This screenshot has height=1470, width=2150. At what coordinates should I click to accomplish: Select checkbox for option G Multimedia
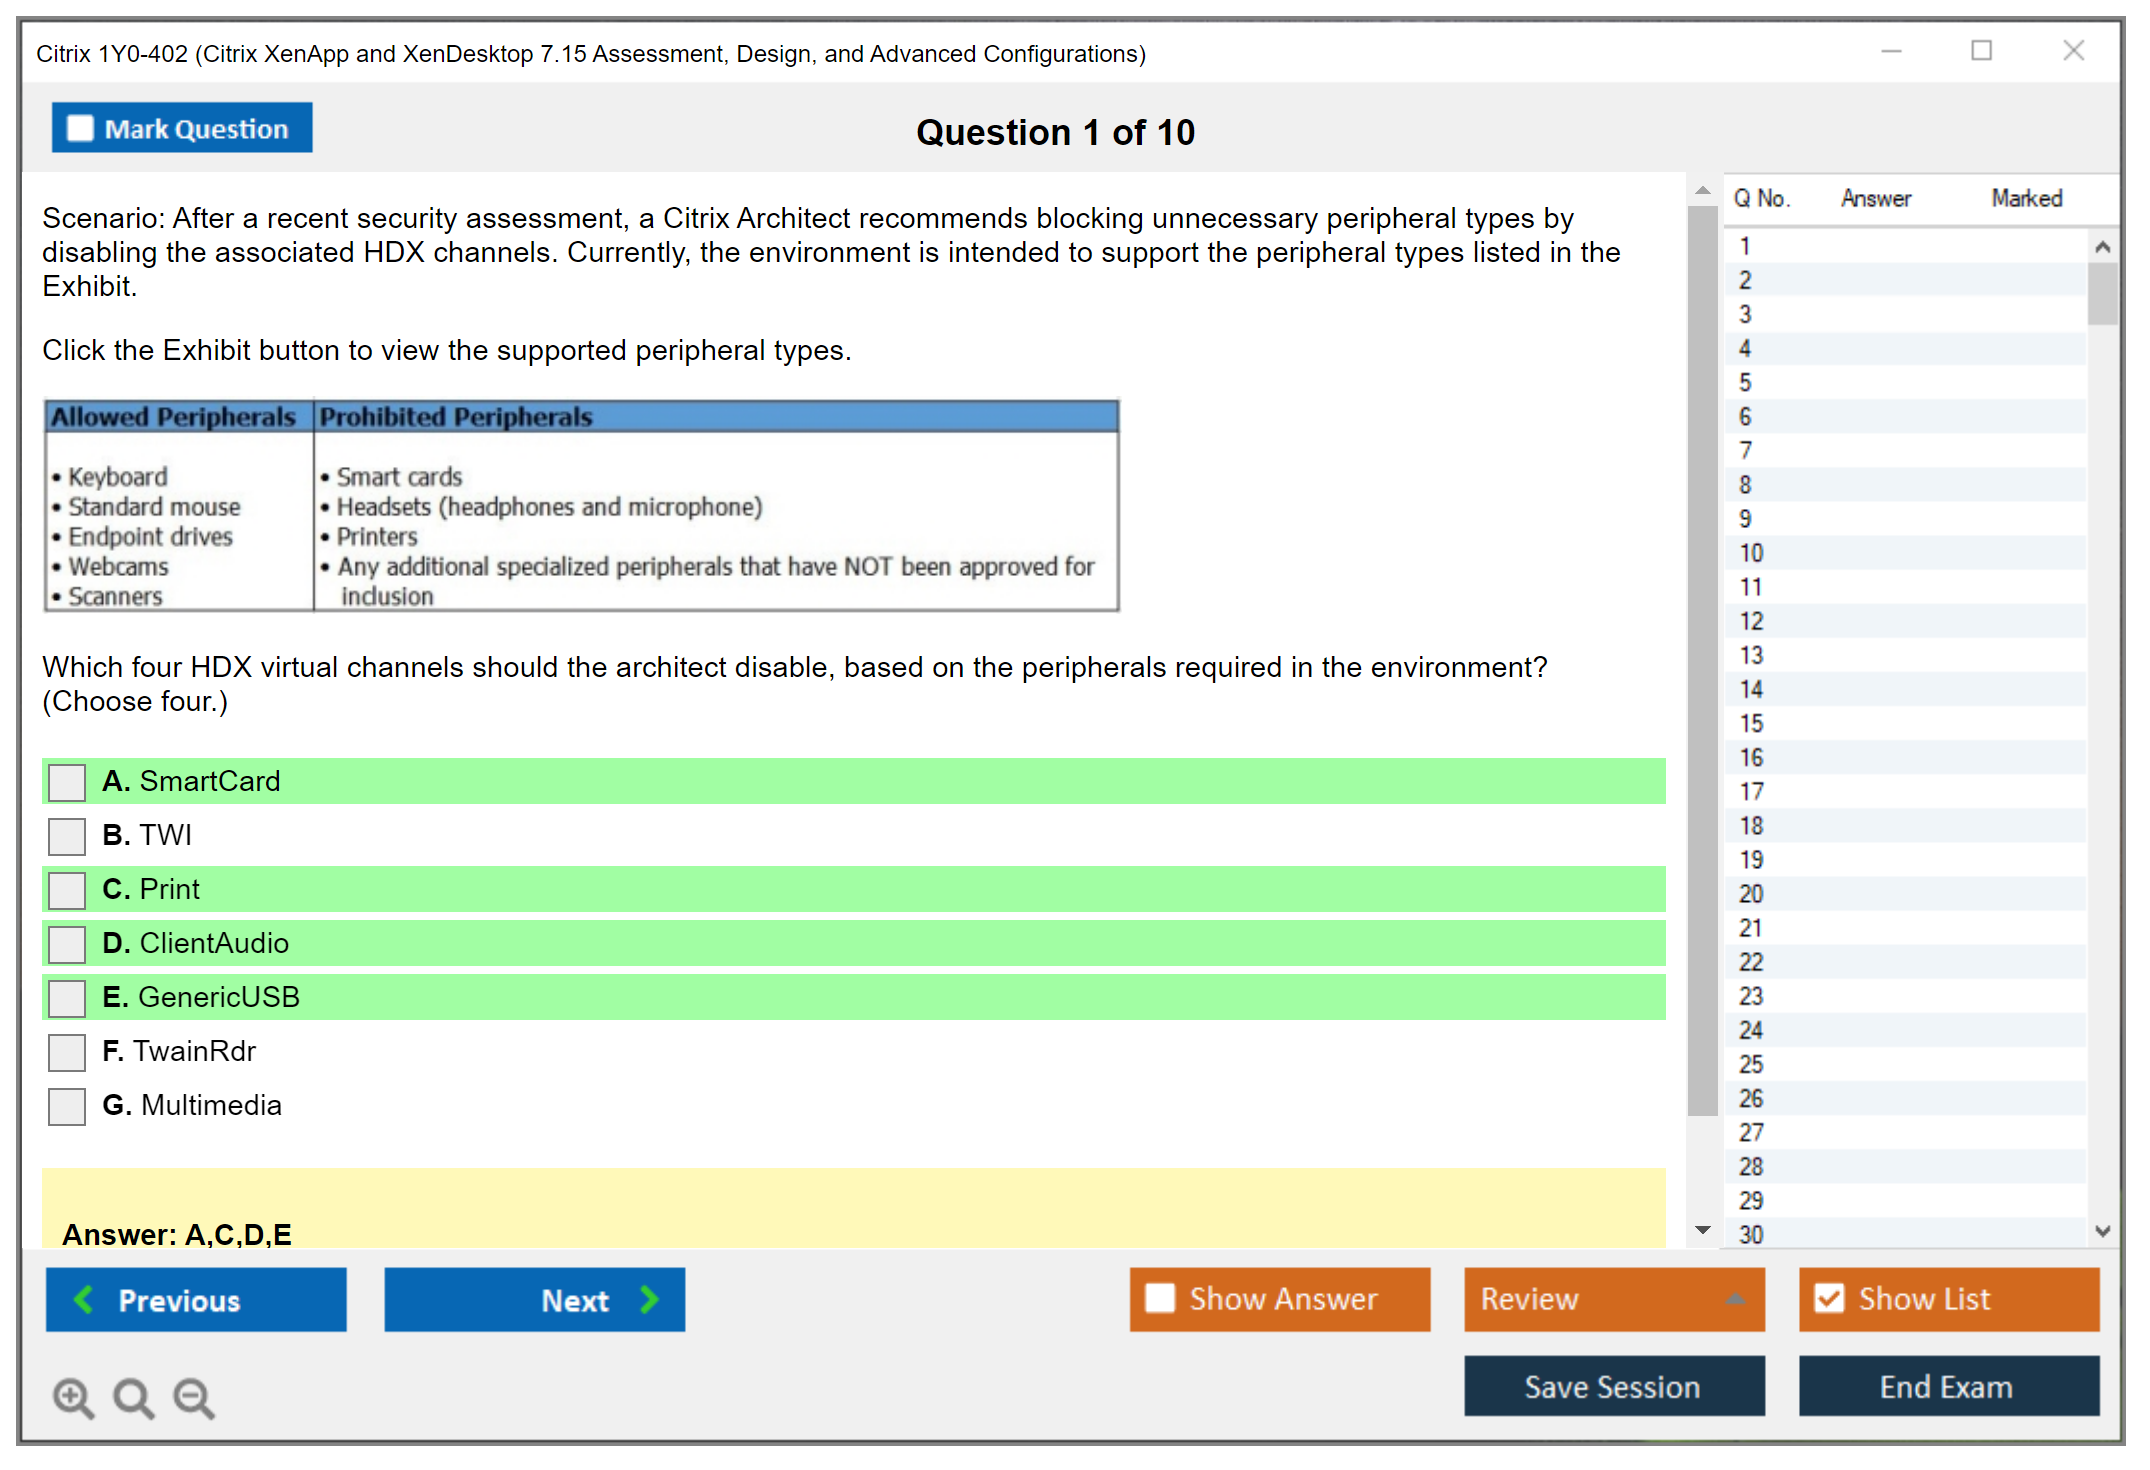[x=67, y=1106]
